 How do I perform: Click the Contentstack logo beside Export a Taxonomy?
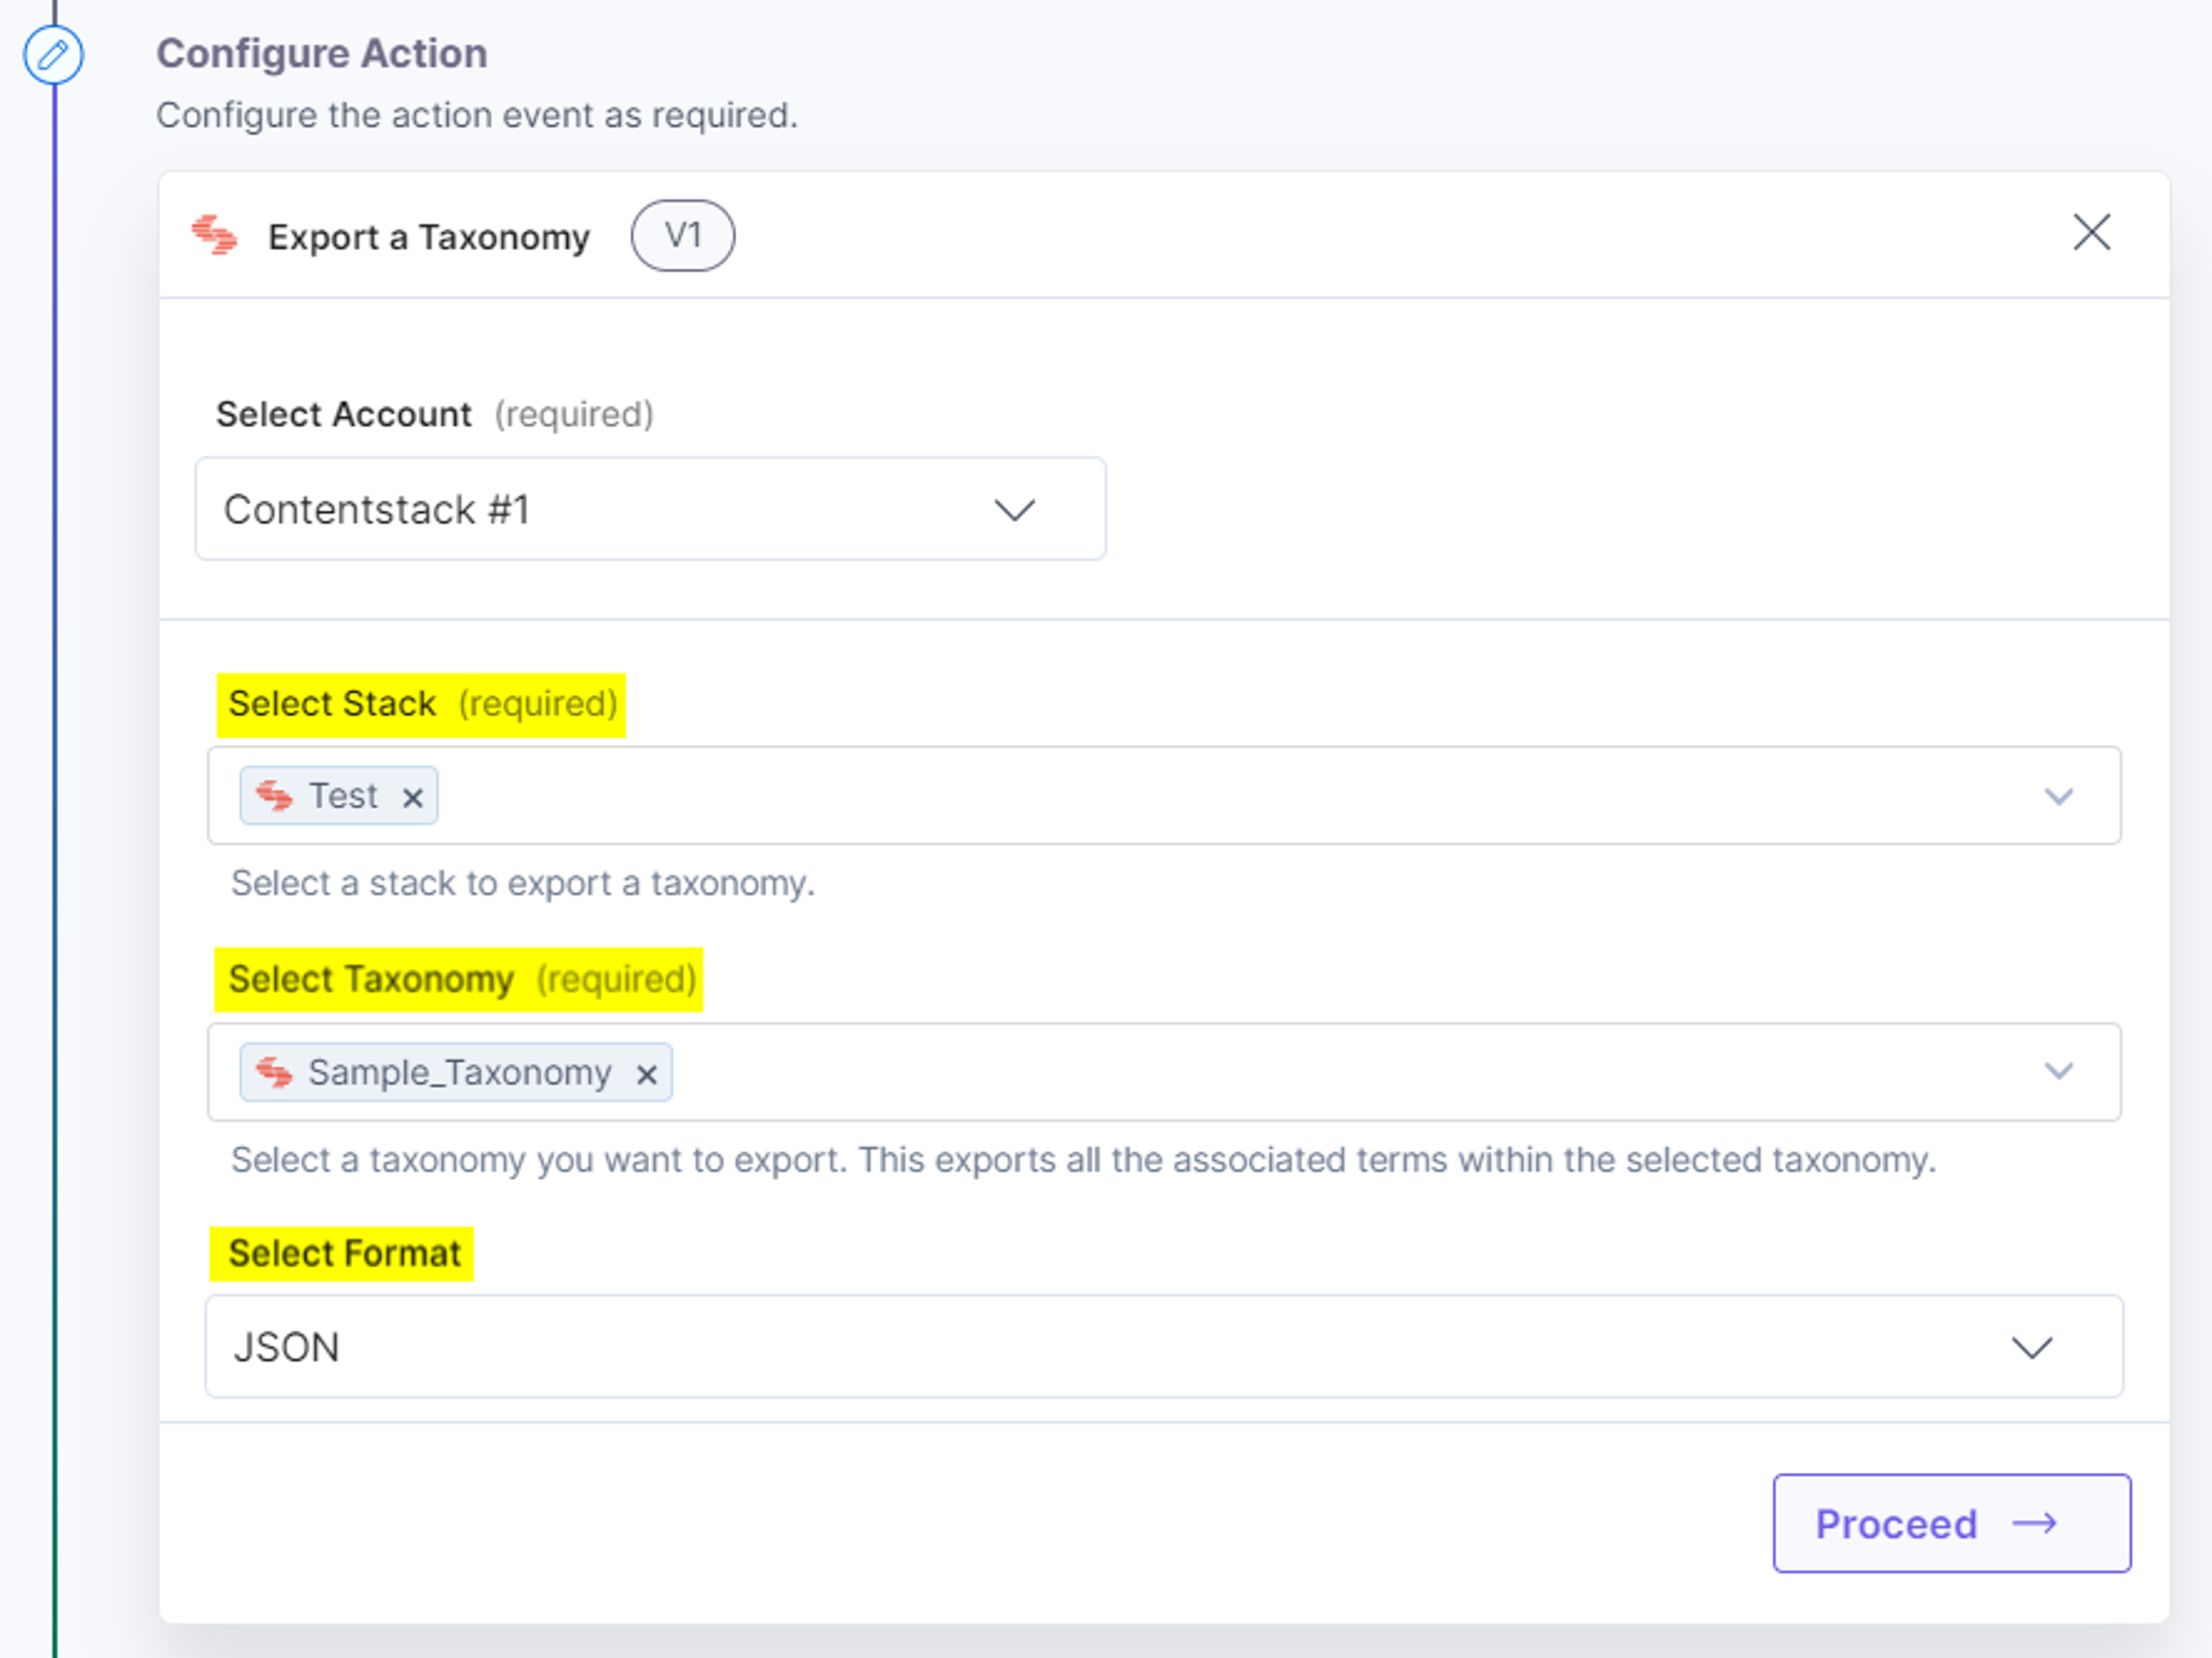(215, 236)
